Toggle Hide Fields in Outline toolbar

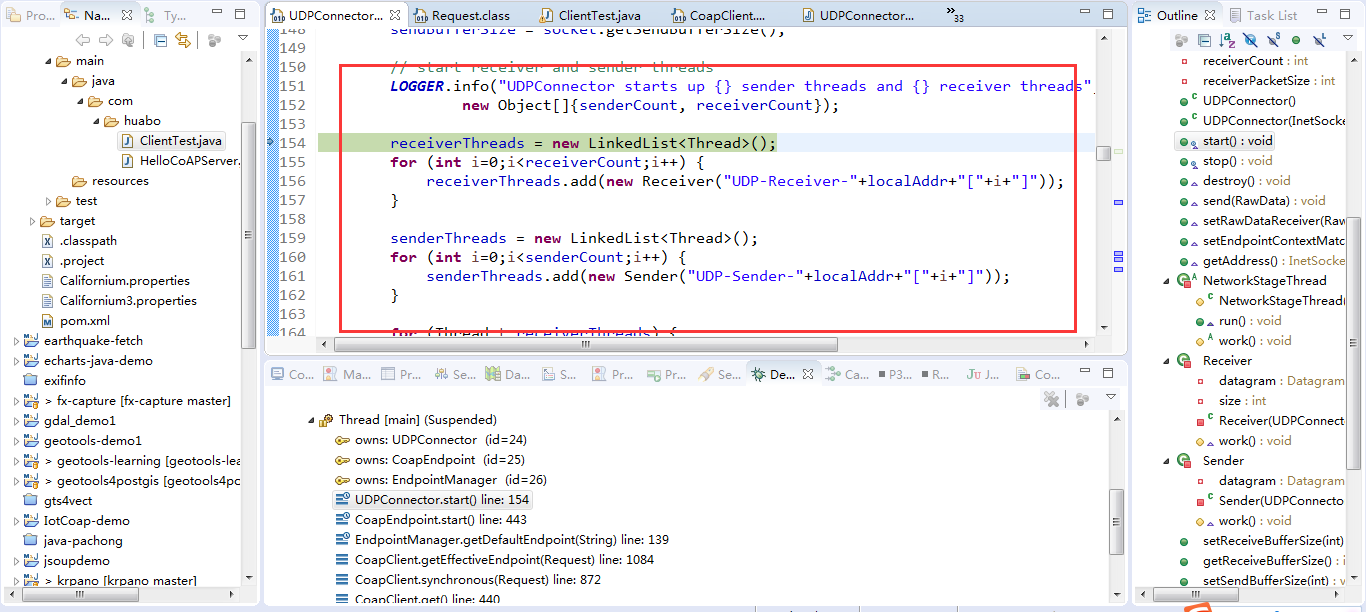point(1250,40)
